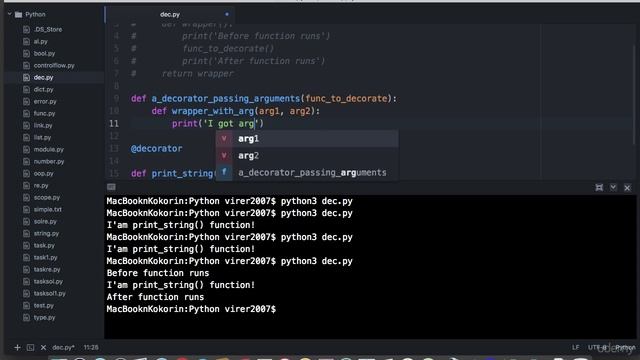Pick a_decorator_passing_arguments from autocomplete list
640x360 pixels.
pyautogui.click(x=307, y=172)
